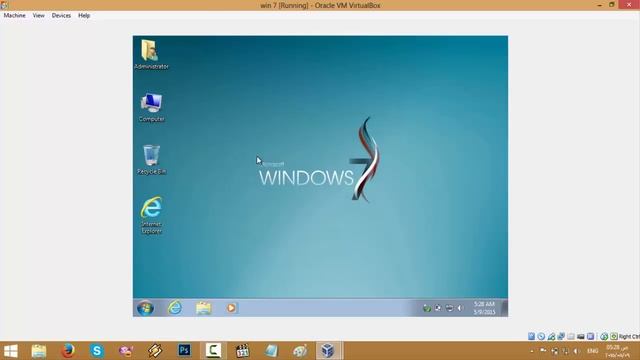Launch Photoshop from host taskbar
The width and height of the screenshot is (640, 360).
[x=184, y=350]
